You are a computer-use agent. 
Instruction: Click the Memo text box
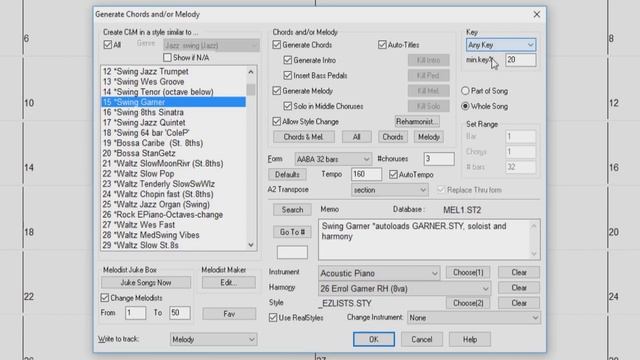429,239
